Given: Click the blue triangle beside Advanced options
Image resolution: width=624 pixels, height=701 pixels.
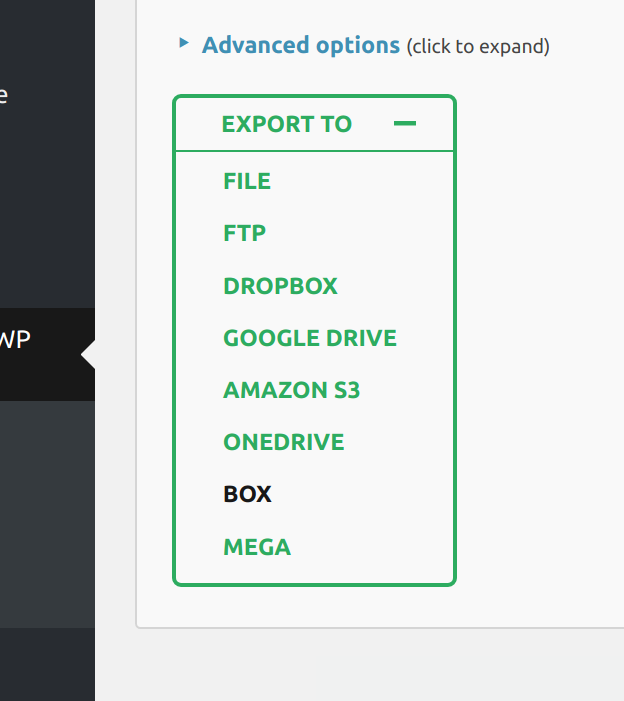Looking at the screenshot, I should pyautogui.click(x=183, y=43).
